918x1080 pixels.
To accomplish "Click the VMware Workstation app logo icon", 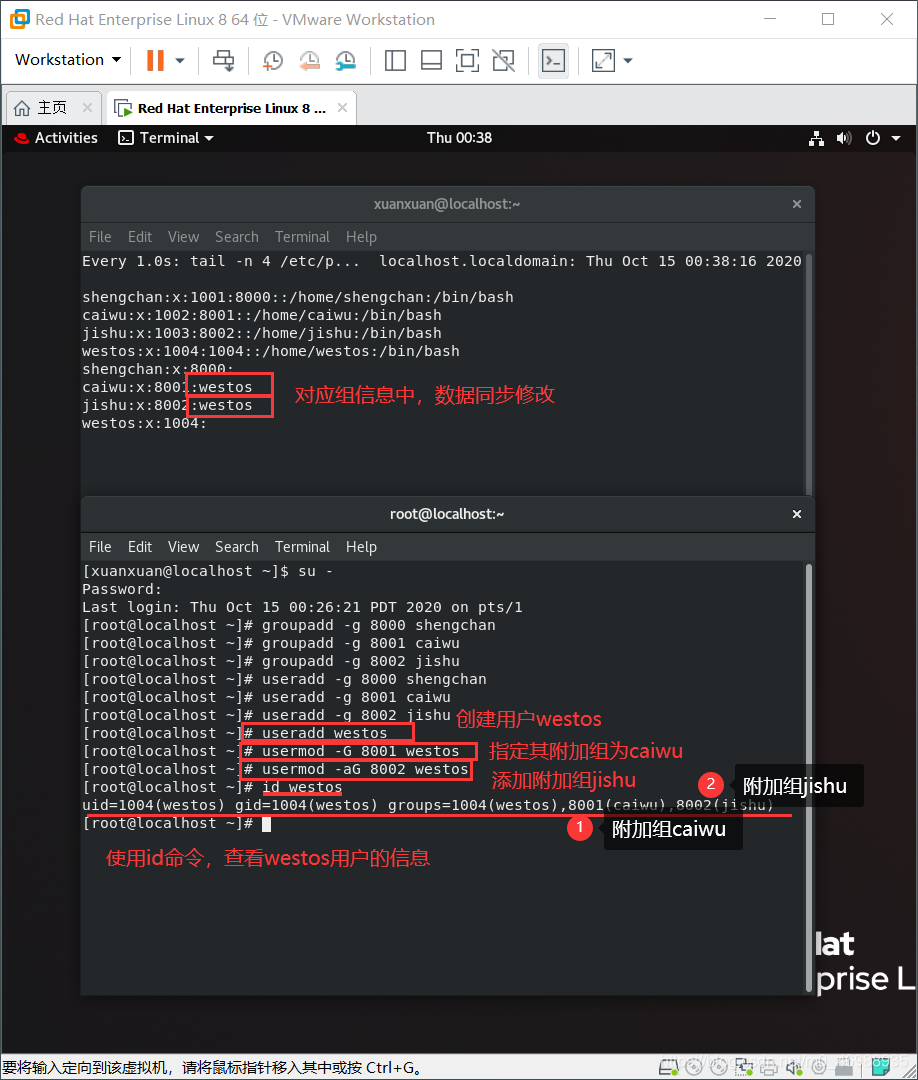I will 19,19.
